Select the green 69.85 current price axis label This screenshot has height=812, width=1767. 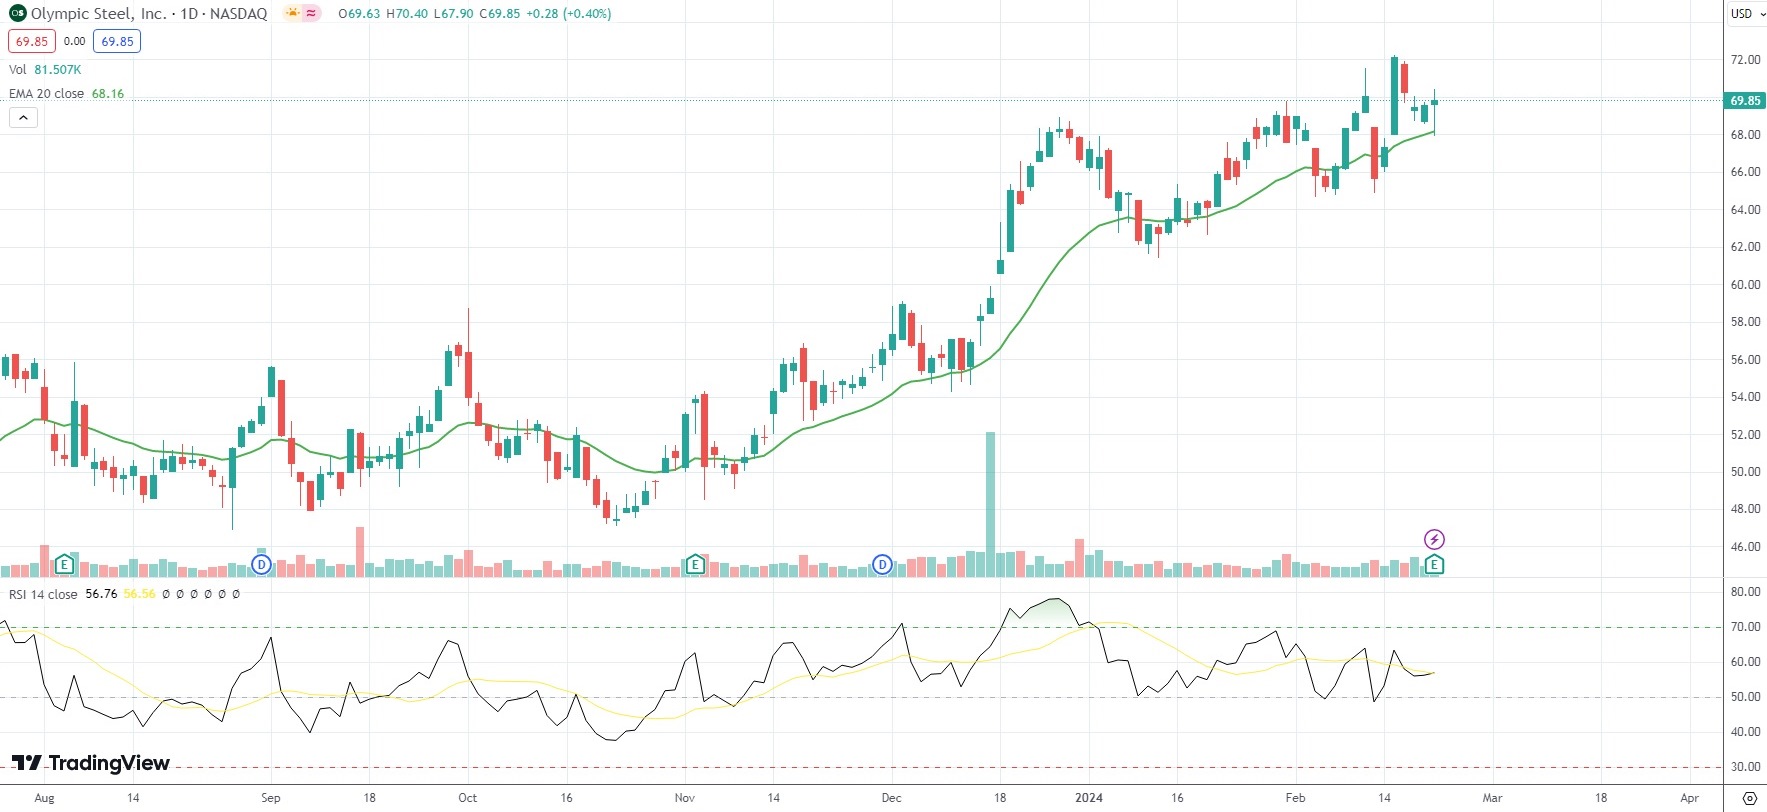point(1745,101)
